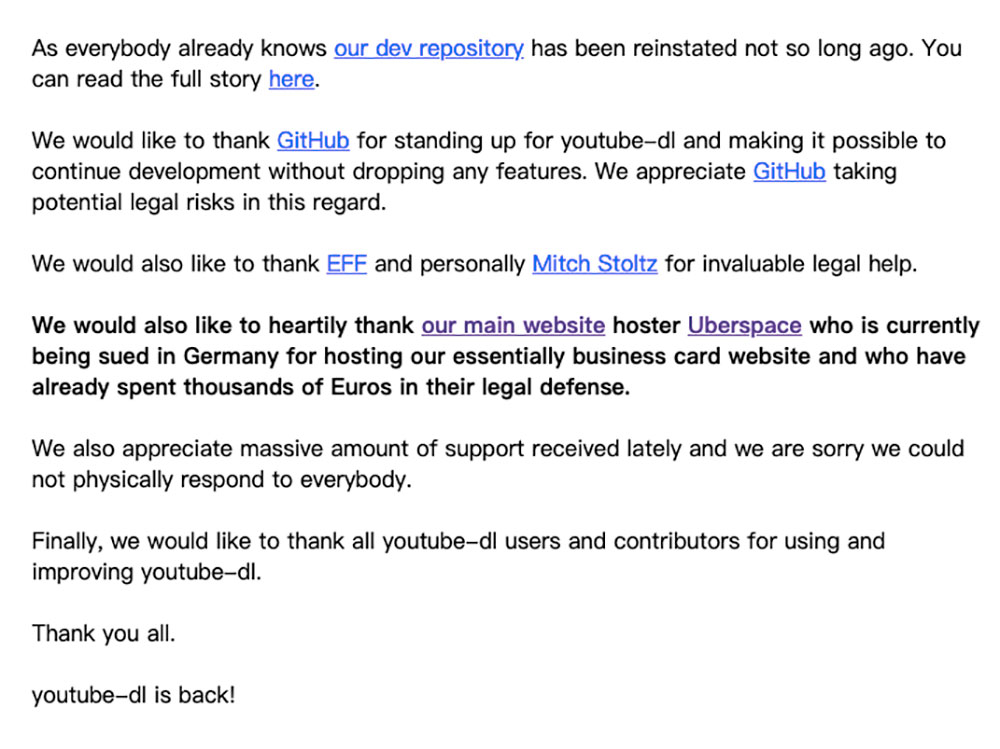The height and width of the screenshot is (749, 1000).
Task: Follow the 'here' full story link
Action: point(291,79)
